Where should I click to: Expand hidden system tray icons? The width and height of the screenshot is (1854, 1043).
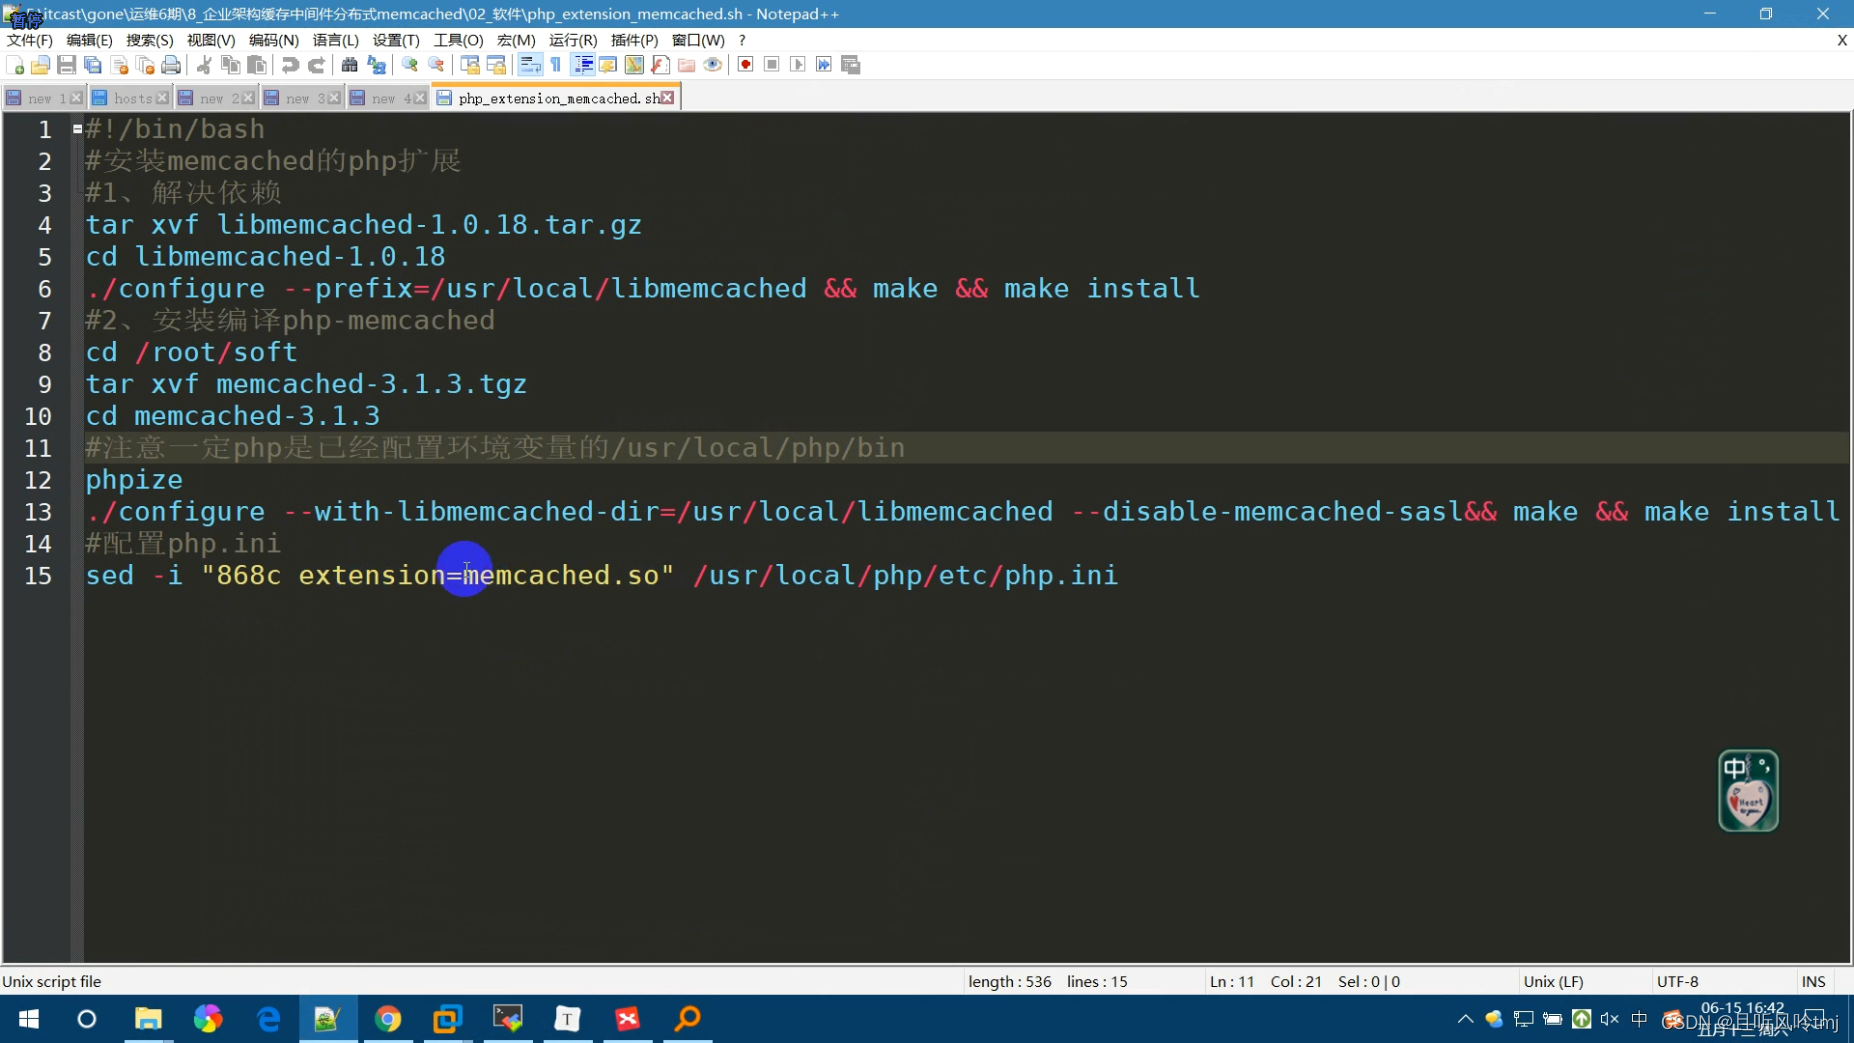(1464, 1019)
